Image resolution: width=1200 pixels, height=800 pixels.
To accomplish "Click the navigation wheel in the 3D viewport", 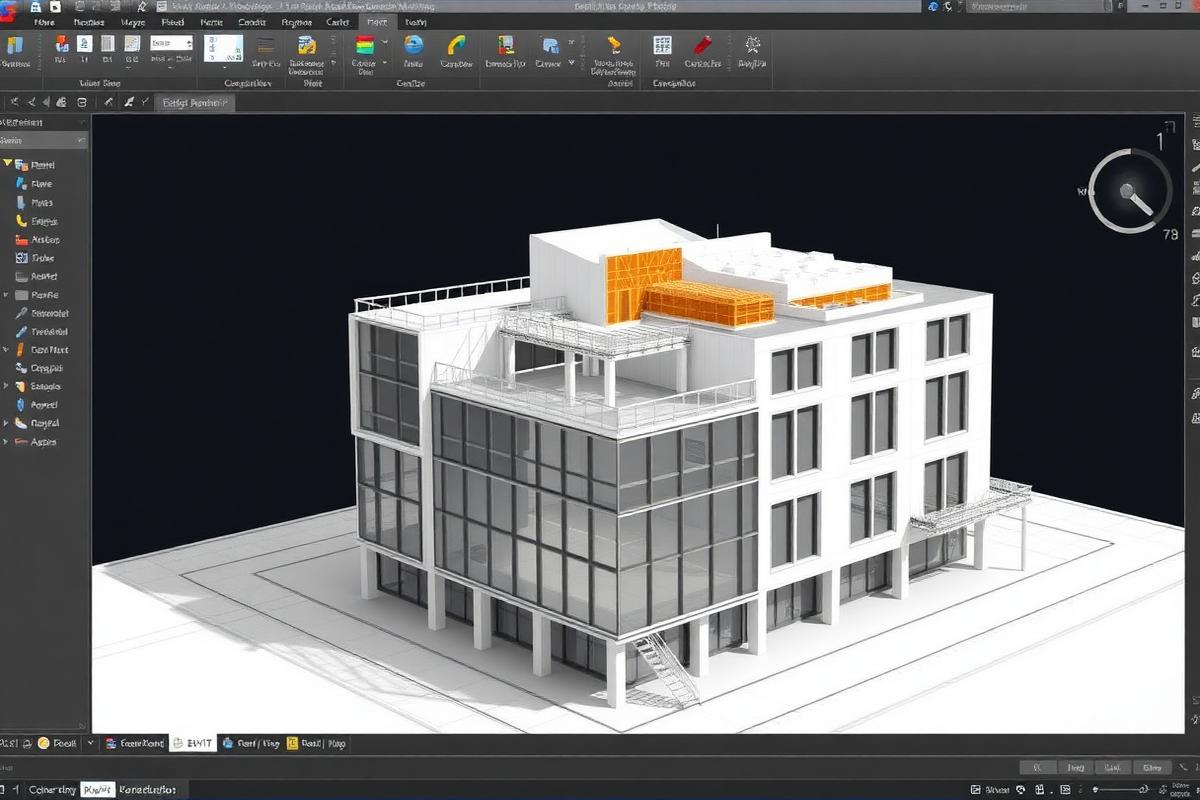I will point(1129,190).
